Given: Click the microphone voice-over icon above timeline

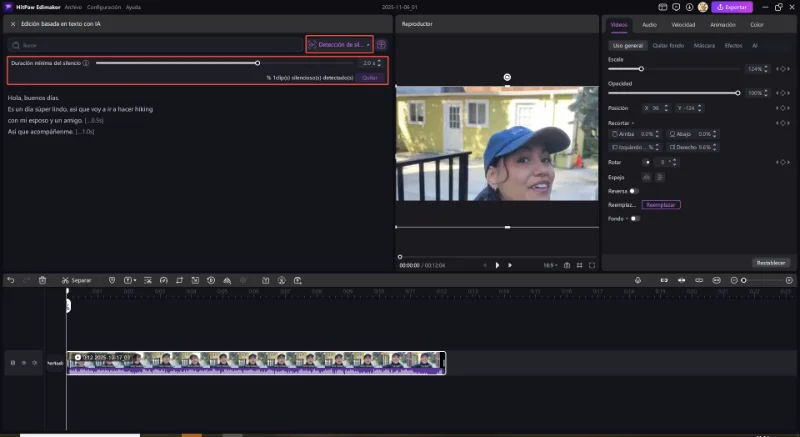Looking at the screenshot, I should (x=638, y=280).
